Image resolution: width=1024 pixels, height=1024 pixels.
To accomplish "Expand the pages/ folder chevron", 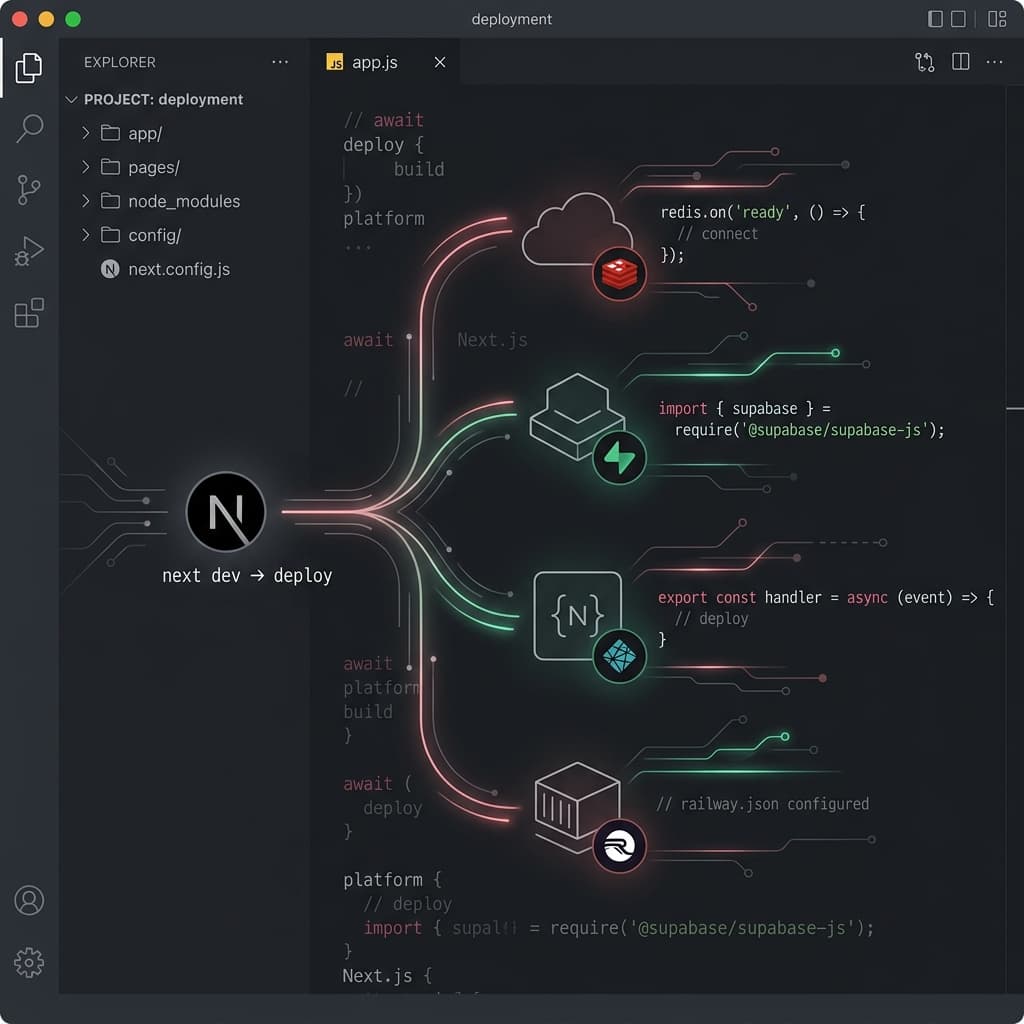I will (x=86, y=167).
